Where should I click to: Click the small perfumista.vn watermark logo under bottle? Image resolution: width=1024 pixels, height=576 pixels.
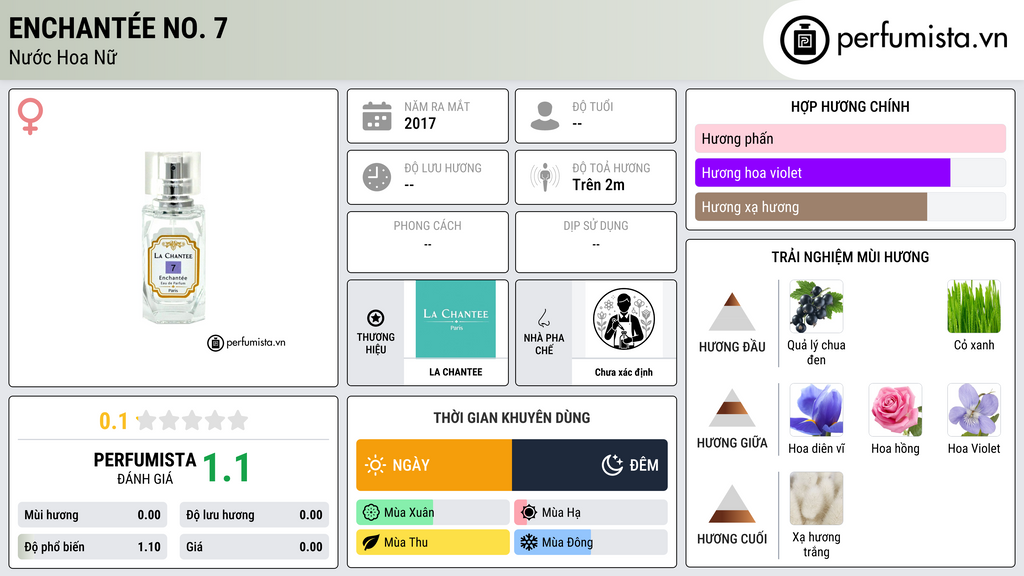[246, 343]
